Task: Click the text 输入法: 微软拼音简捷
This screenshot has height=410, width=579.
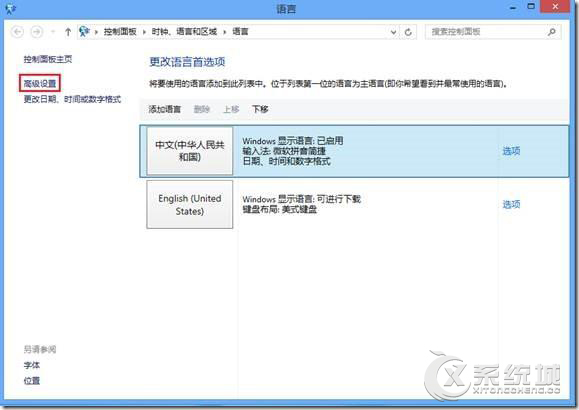Action: coord(284,151)
